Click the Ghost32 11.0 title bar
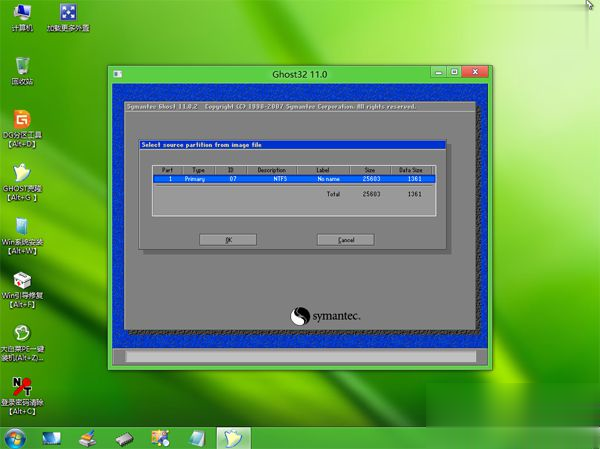The height and width of the screenshot is (449, 600). pyautogui.click(x=300, y=73)
